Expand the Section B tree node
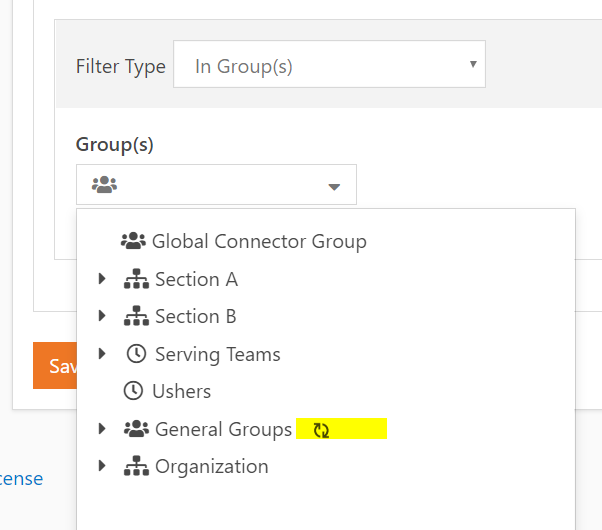The width and height of the screenshot is (602, 530). tap(102, 317)
